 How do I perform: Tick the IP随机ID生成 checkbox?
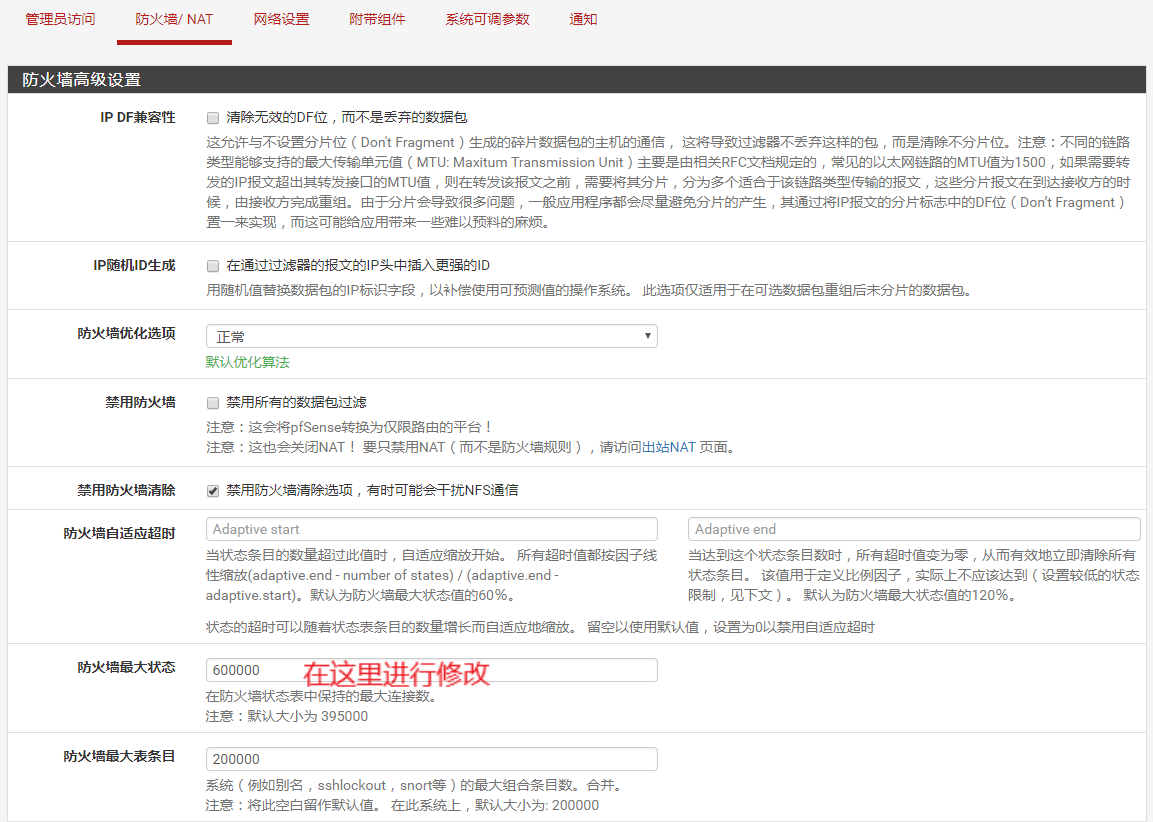[x=213, y=266]
